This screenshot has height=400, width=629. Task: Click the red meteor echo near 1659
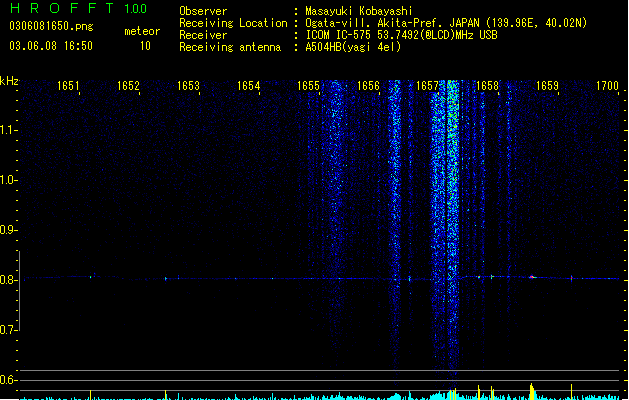click(532, 277)
